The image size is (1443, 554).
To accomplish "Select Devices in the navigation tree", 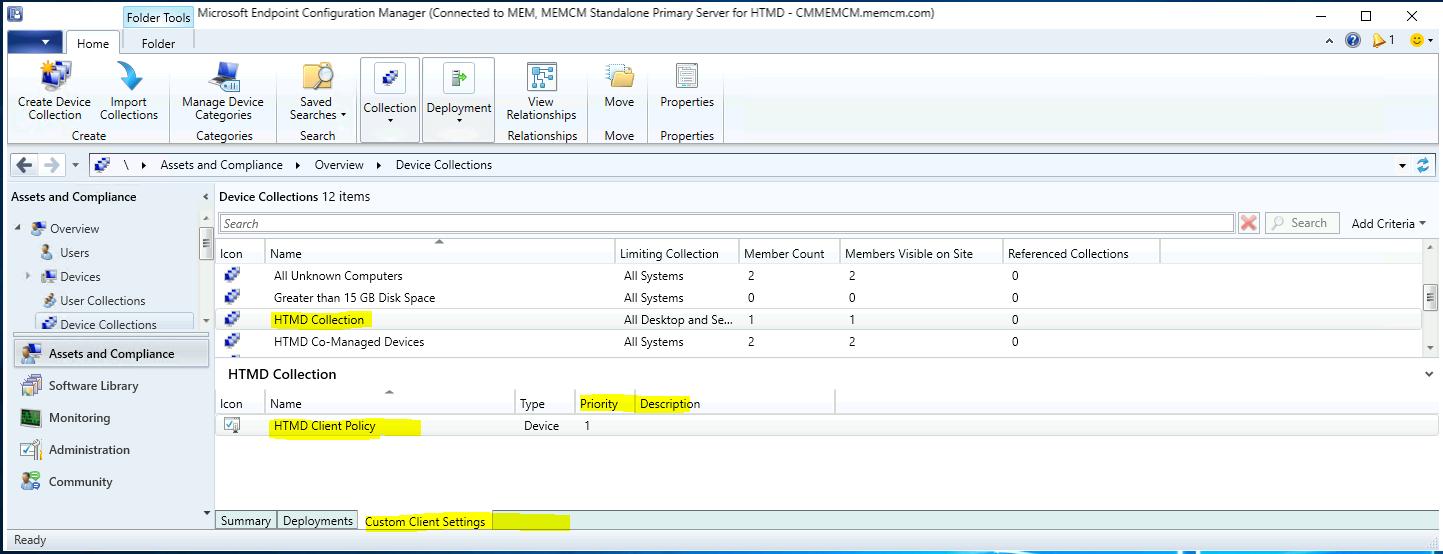I will [80, 277].
